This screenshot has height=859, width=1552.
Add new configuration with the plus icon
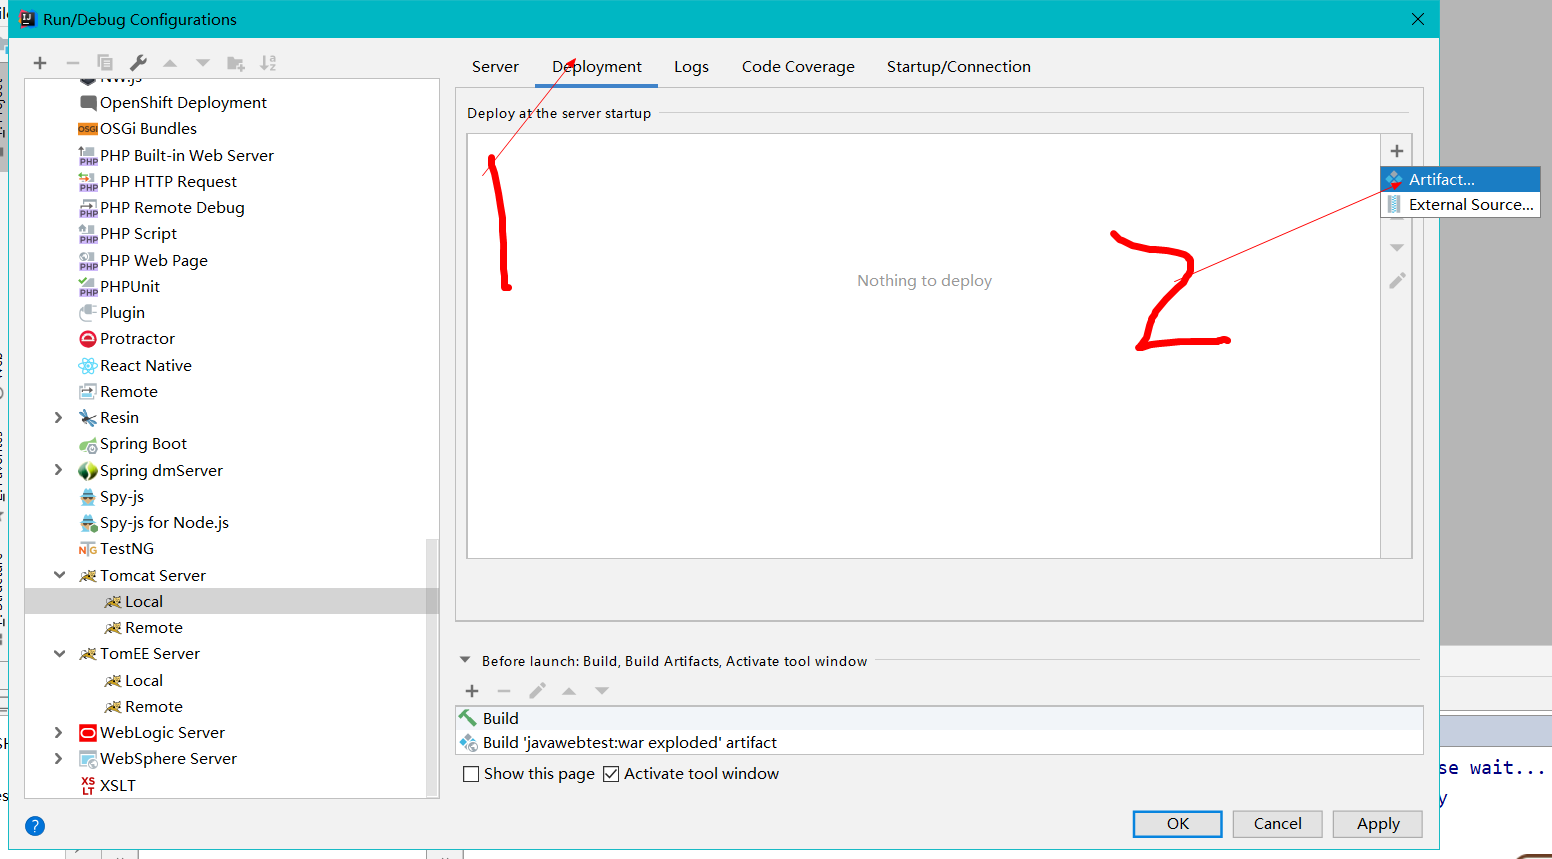[x=40, y=63]
